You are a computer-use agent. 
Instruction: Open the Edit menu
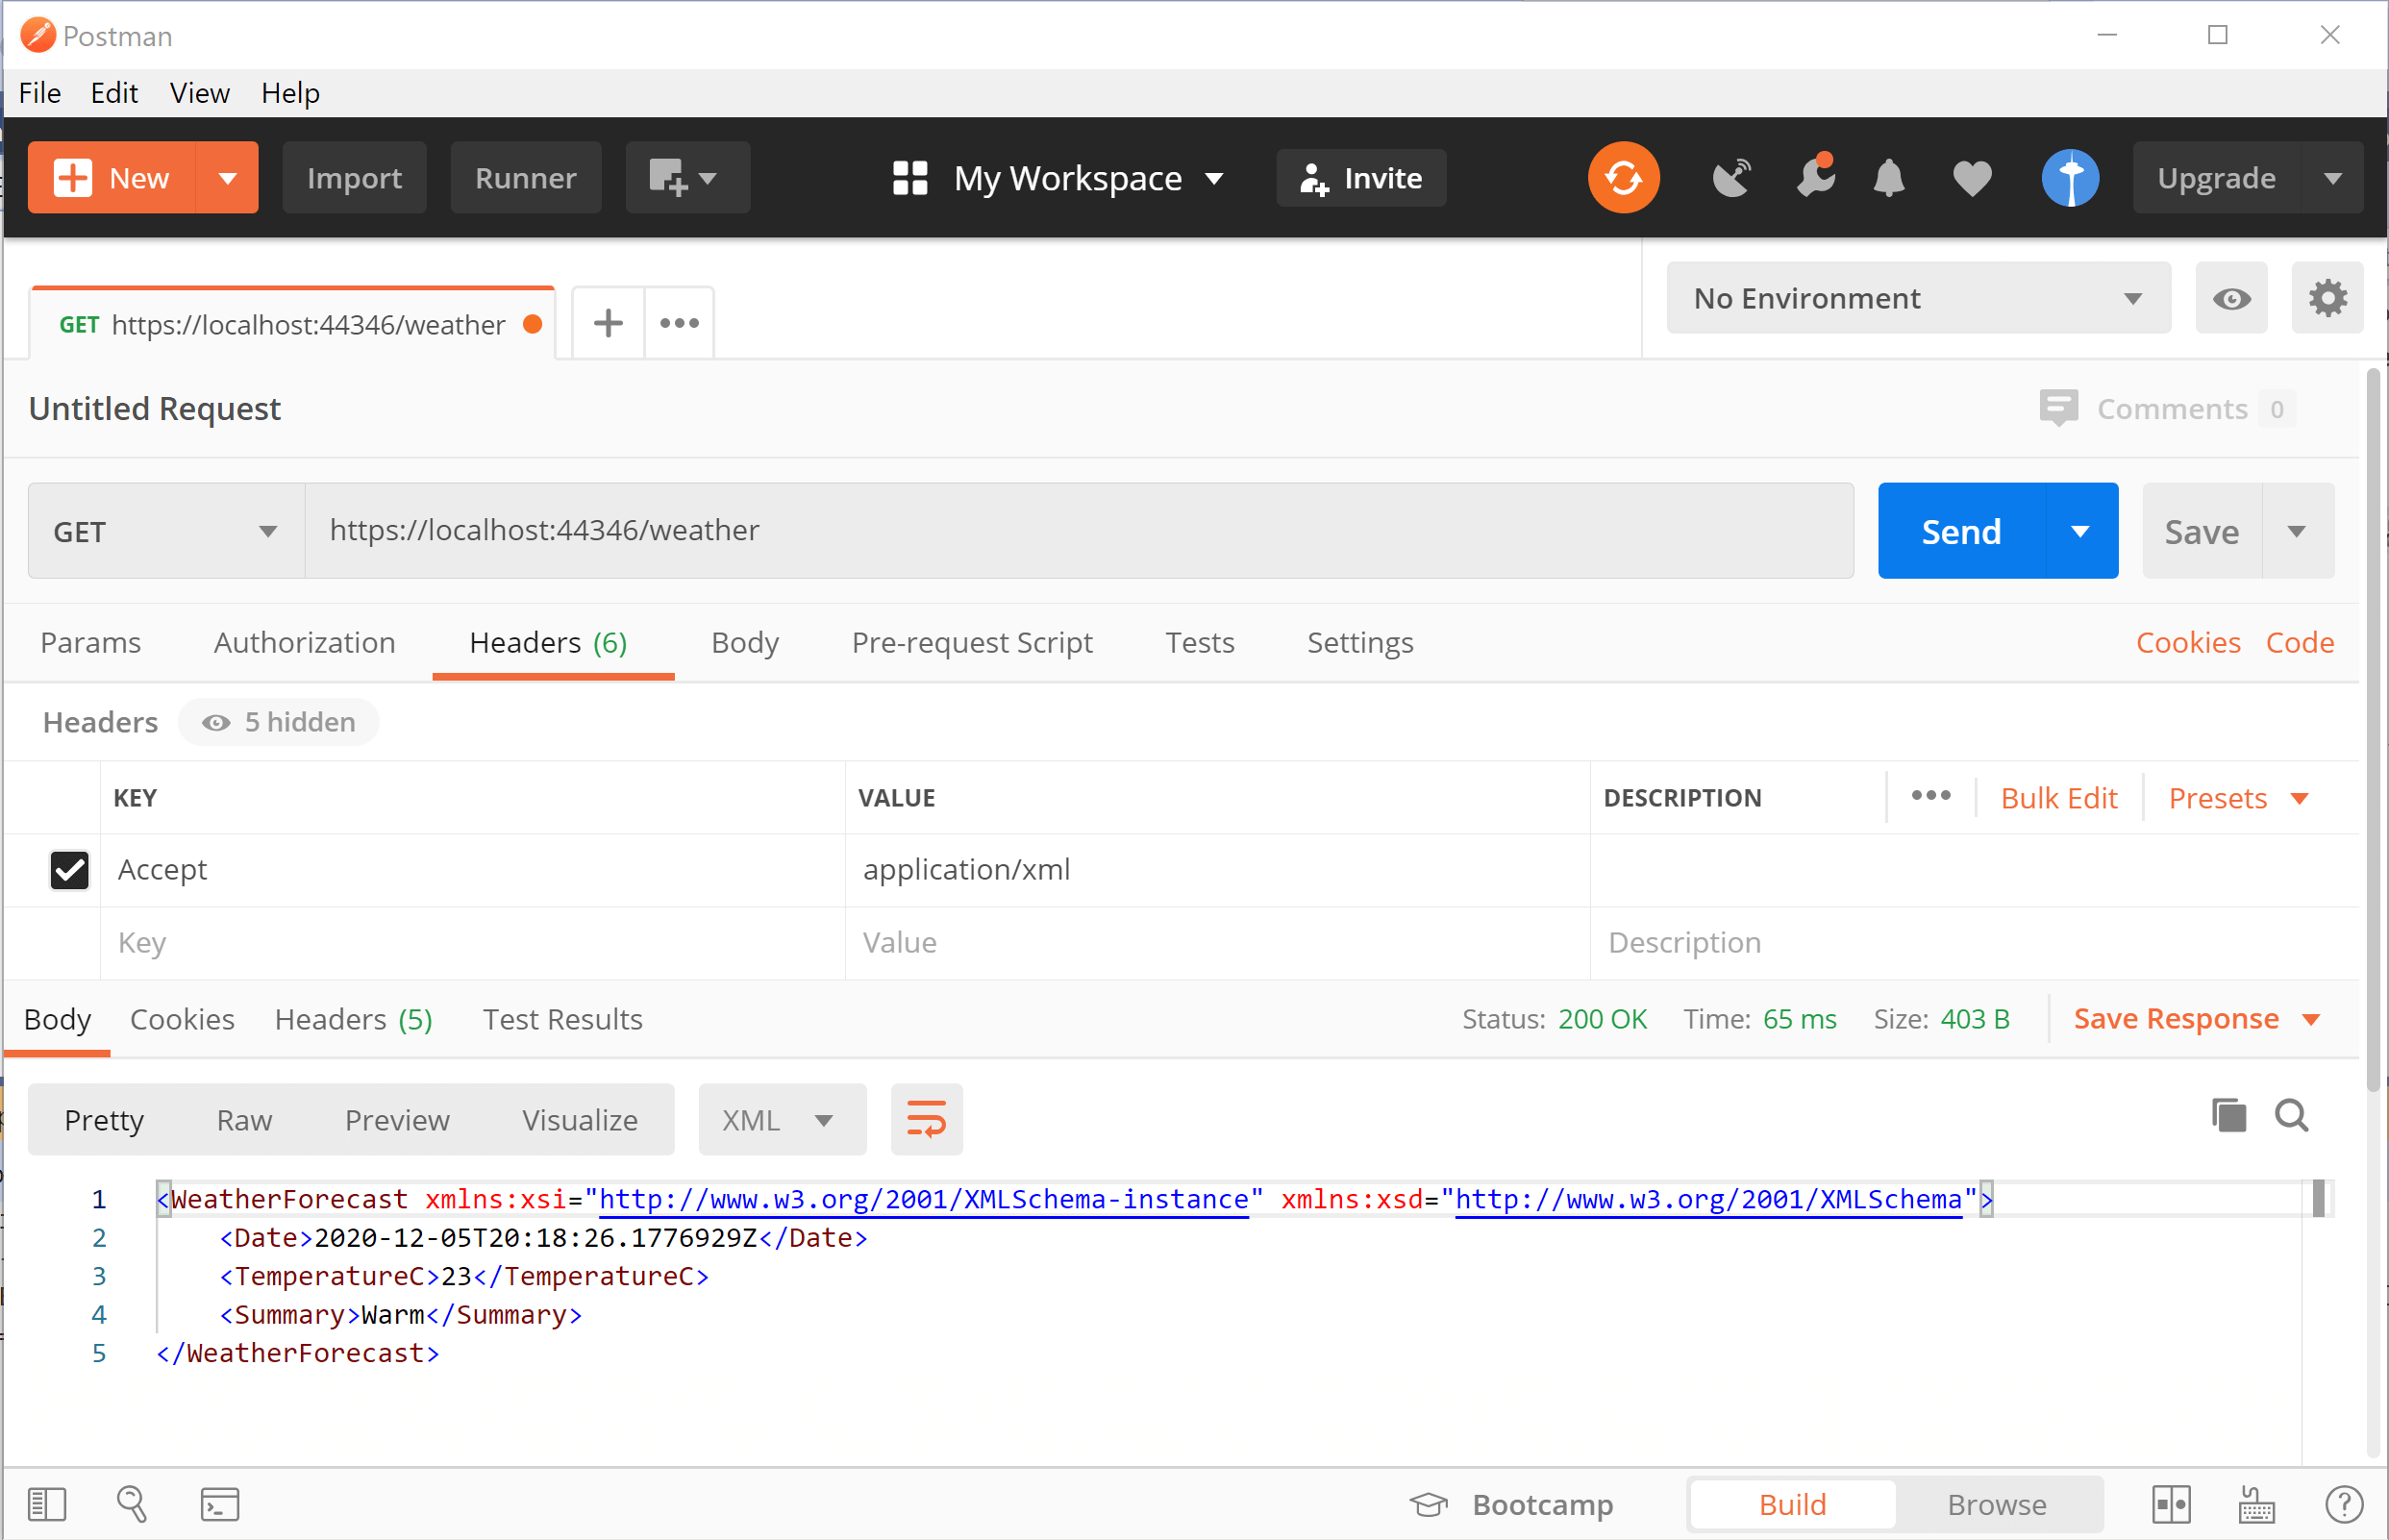pos(114,93)
